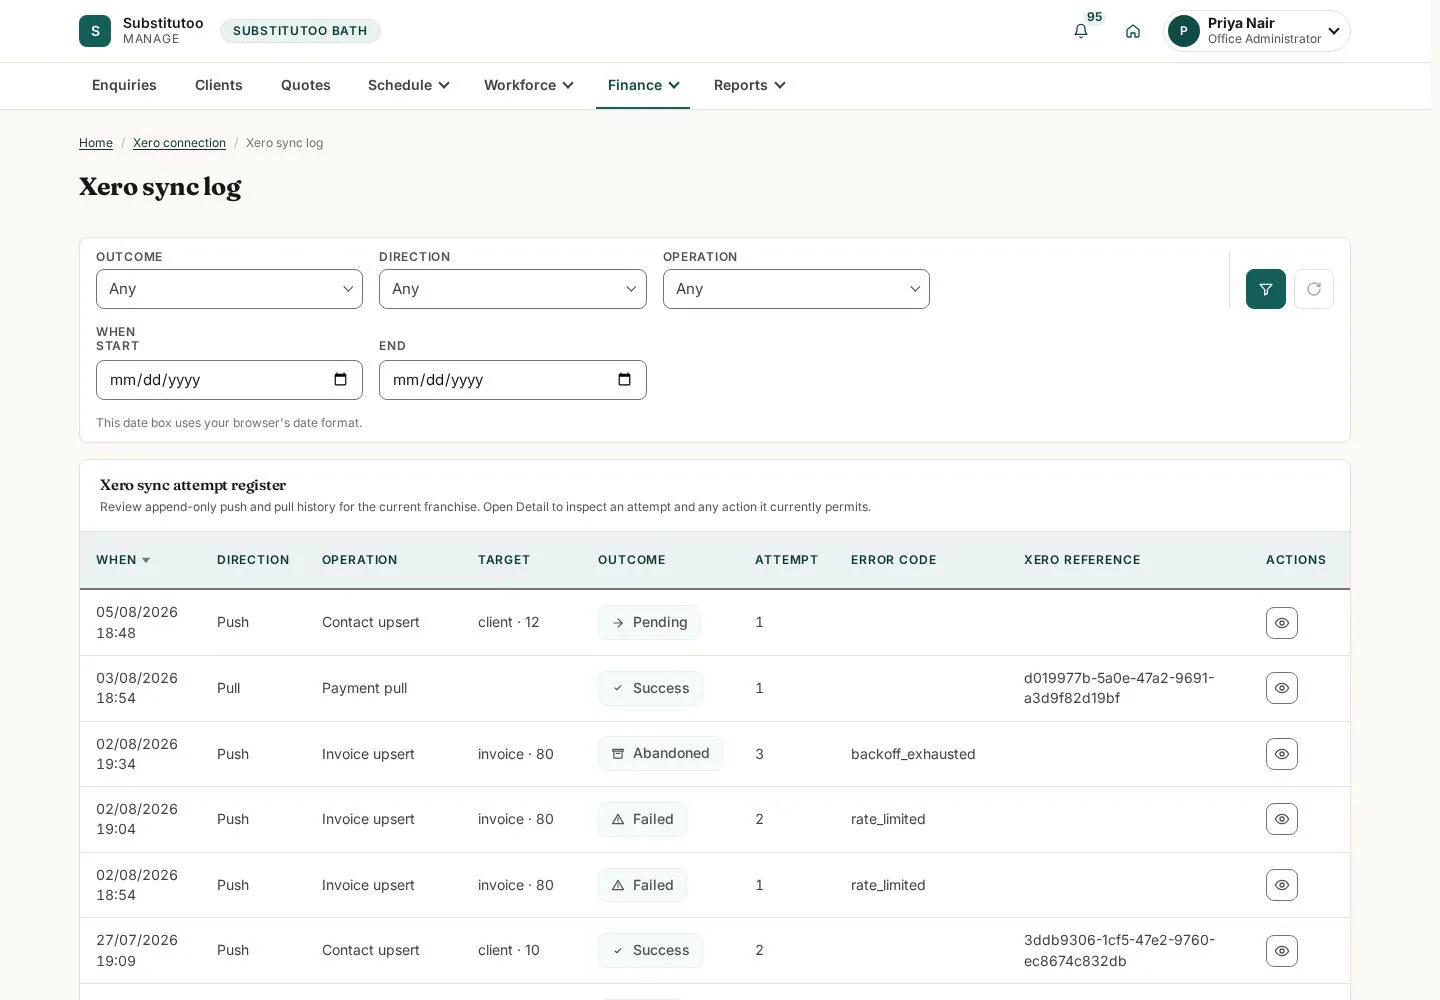View detail for Payment pull row
This screenshot has width=1440, height=1000.
1282,688
